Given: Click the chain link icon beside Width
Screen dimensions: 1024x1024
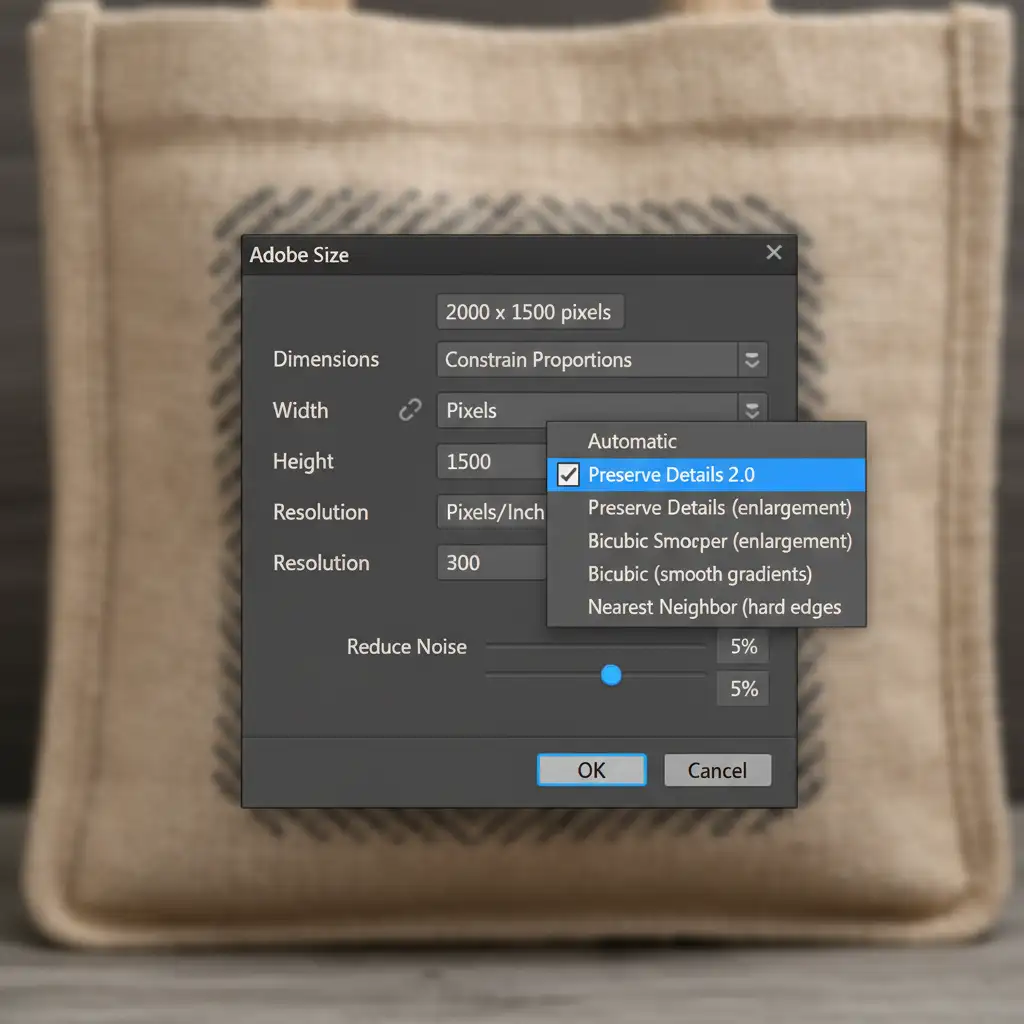Looking at the screenshot, I should (x=410, y=410).
